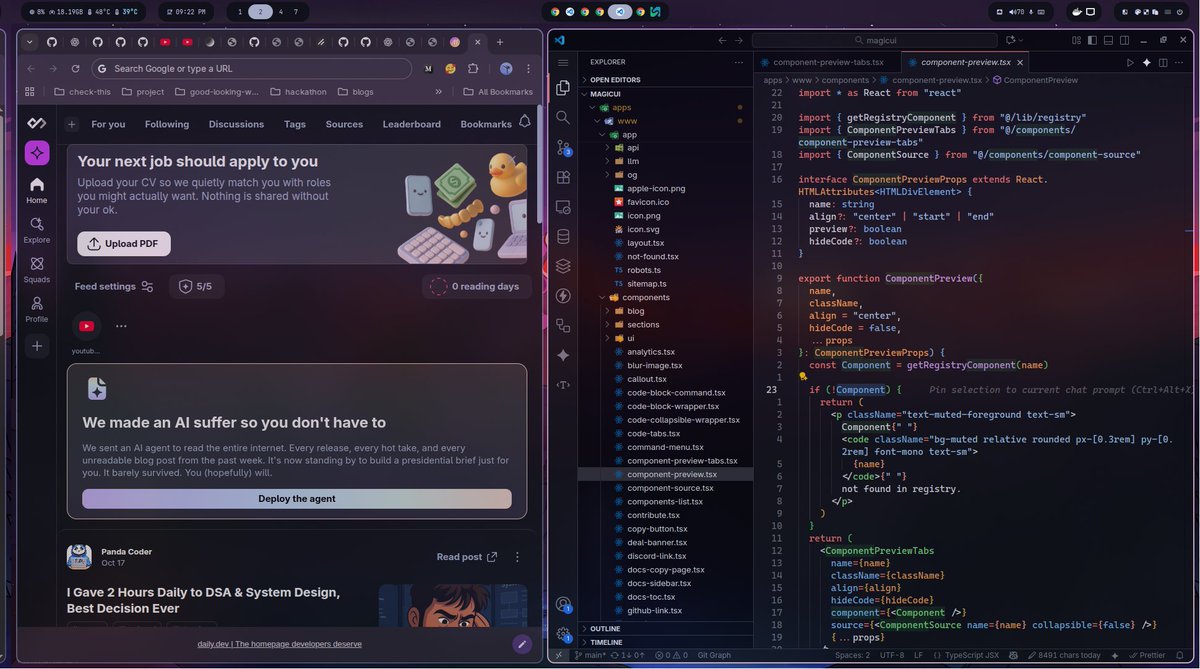Expand the api folder in Explorer

point(633,147)
